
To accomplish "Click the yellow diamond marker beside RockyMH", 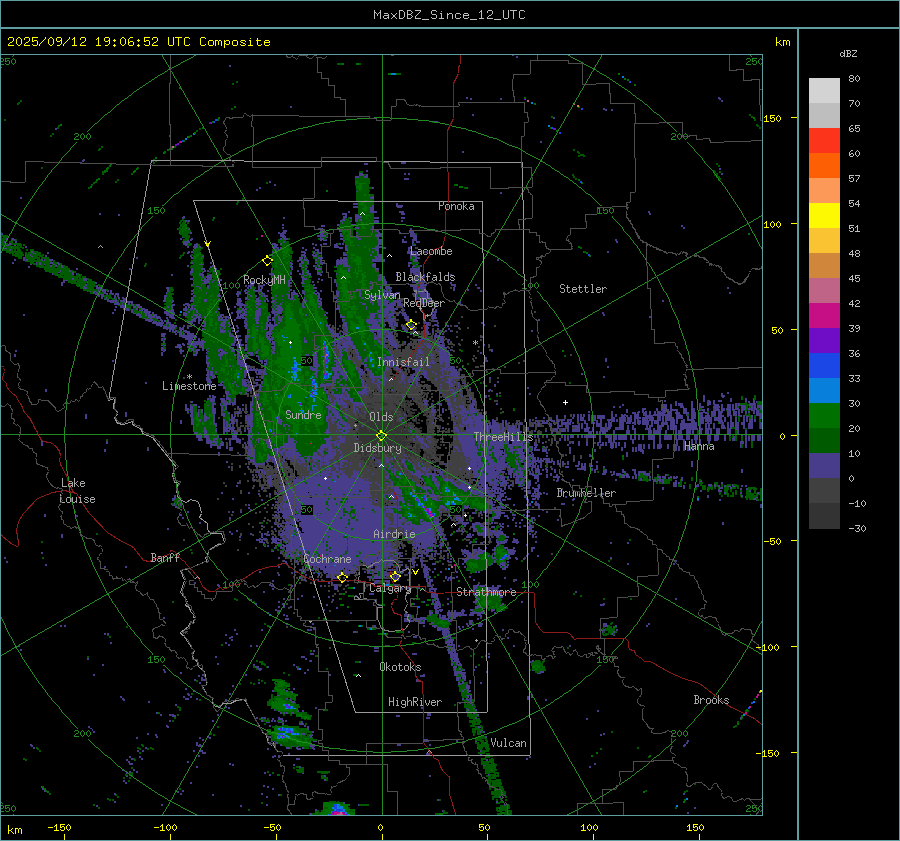I will pos(267,261).
